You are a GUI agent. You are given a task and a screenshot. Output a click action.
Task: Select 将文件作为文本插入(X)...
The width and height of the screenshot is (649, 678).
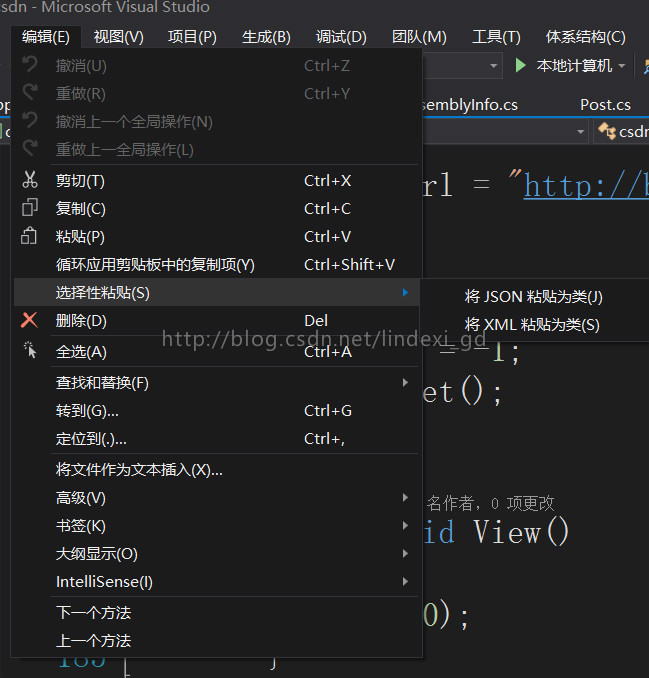(217, 470)
